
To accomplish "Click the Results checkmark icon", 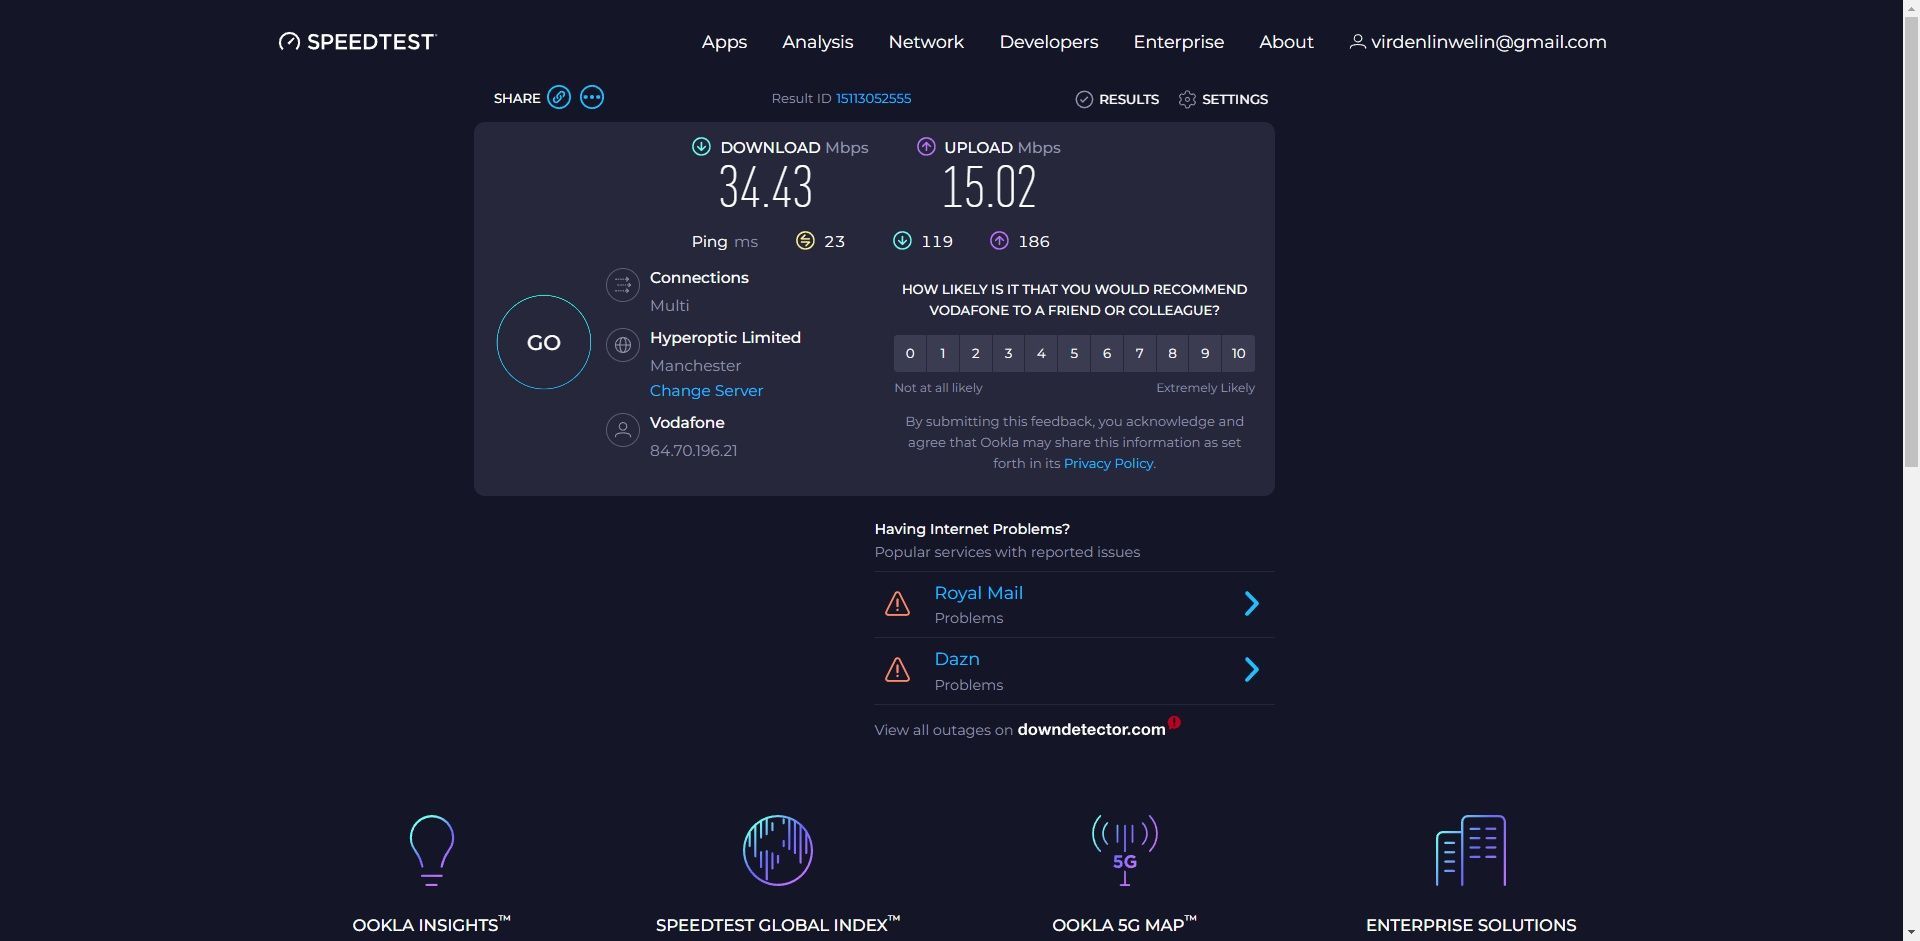I will [x=1084, y=99].
